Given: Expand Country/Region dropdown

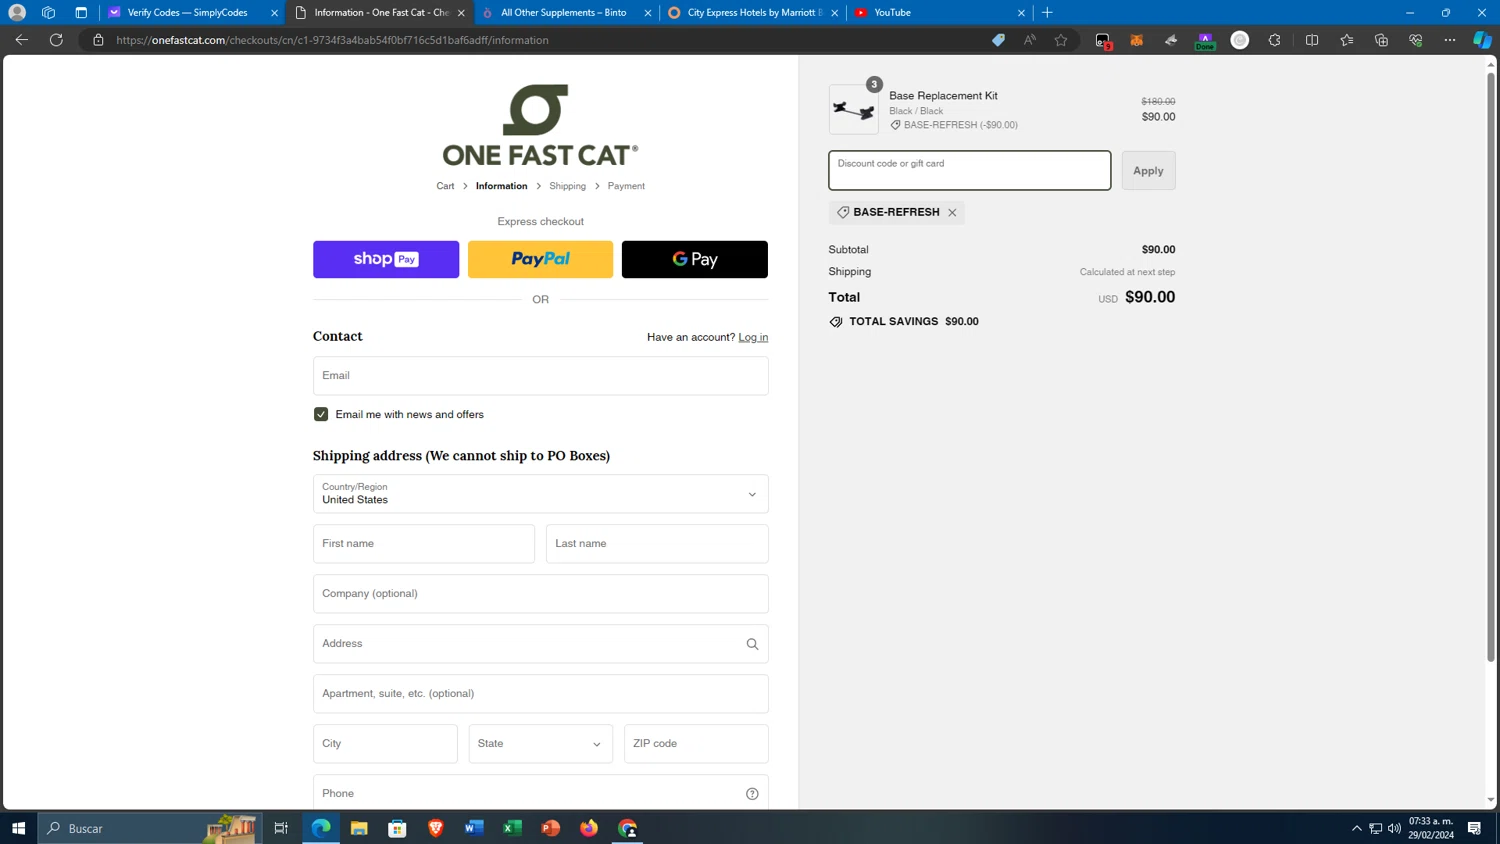Looking at the screenshot, I should (540, 494).
